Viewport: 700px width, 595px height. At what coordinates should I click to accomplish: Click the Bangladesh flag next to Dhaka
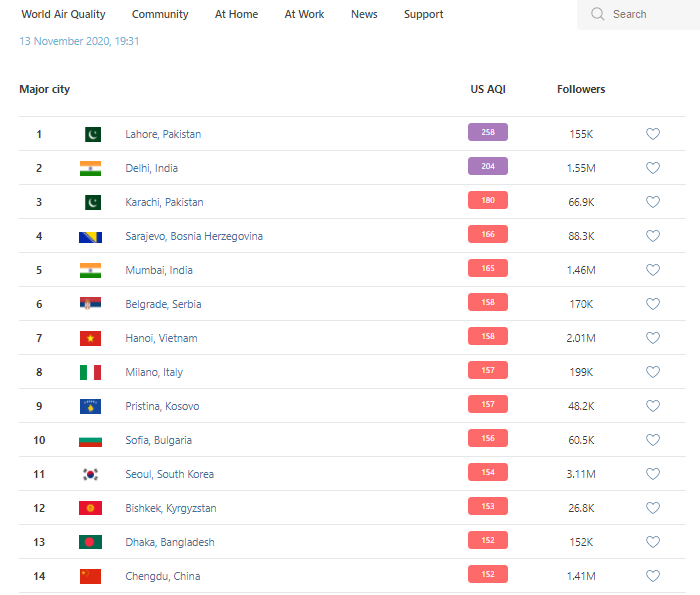[x=91, y=542]
